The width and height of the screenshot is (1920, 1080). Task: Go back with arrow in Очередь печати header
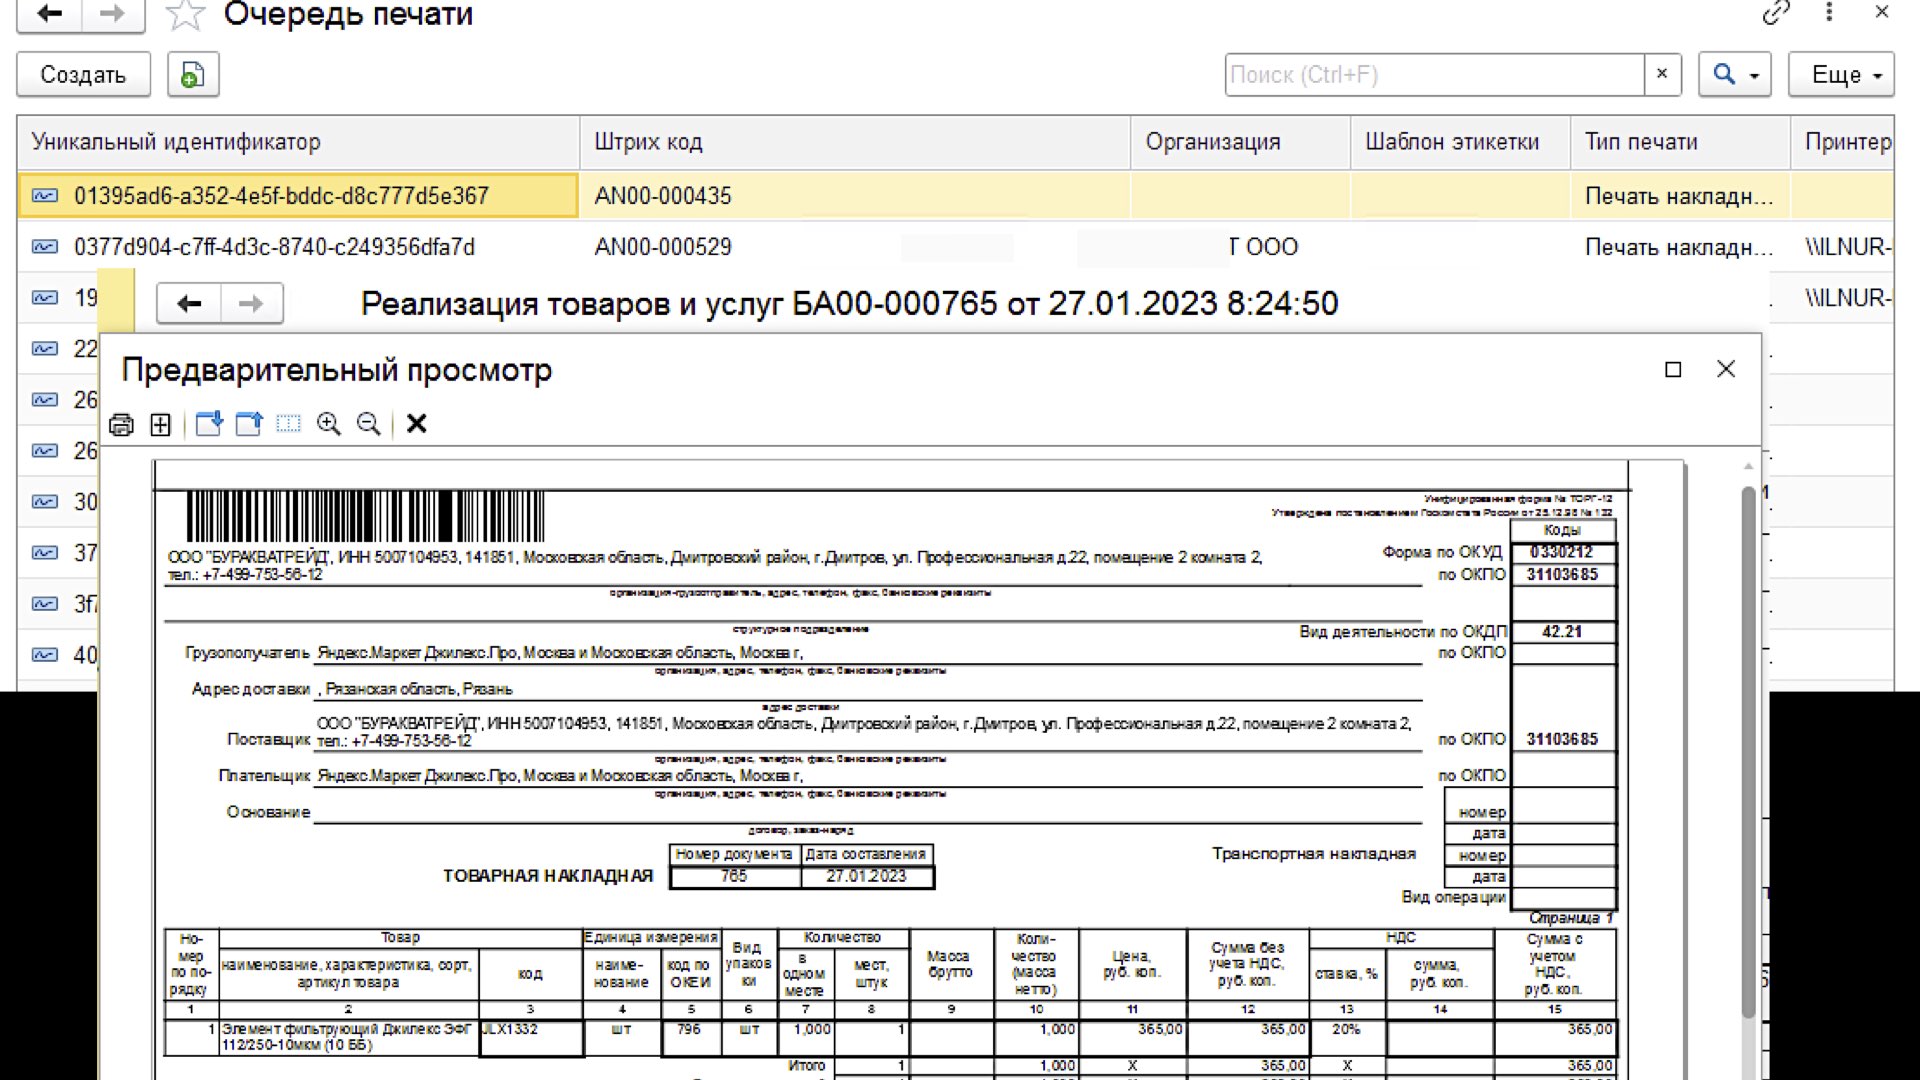pos(49,14)
